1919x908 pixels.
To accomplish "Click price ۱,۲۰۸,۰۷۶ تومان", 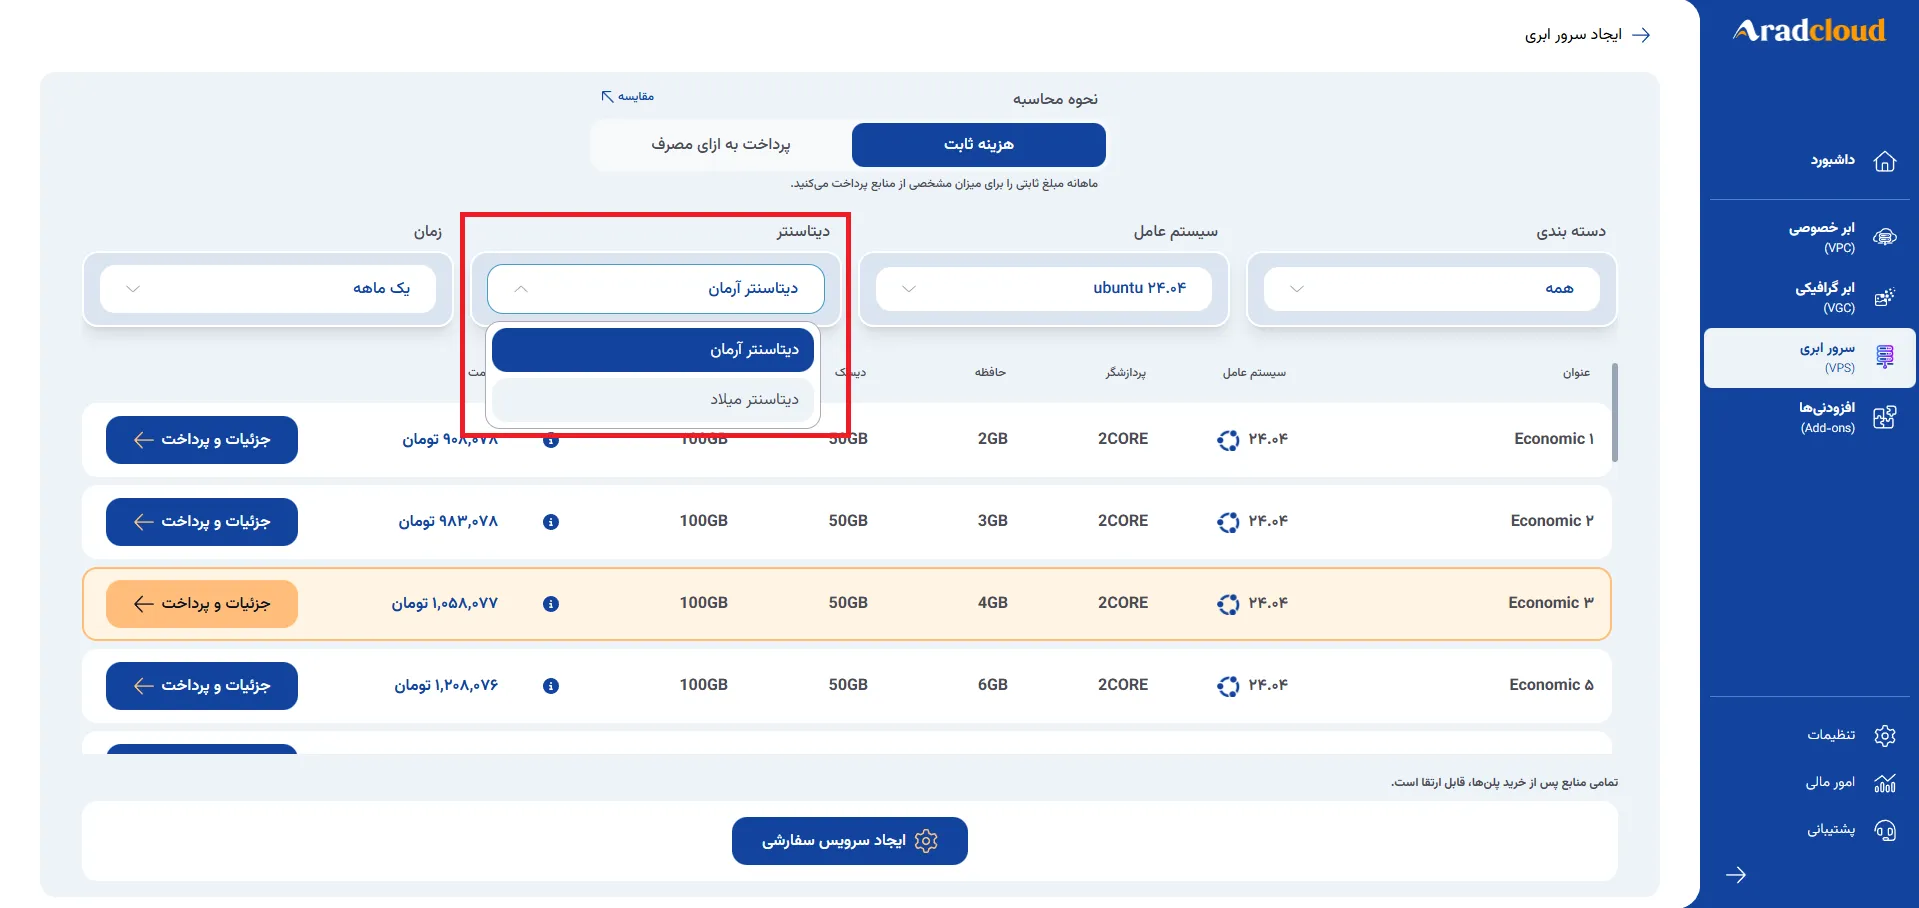I will [x=446, y=685].
